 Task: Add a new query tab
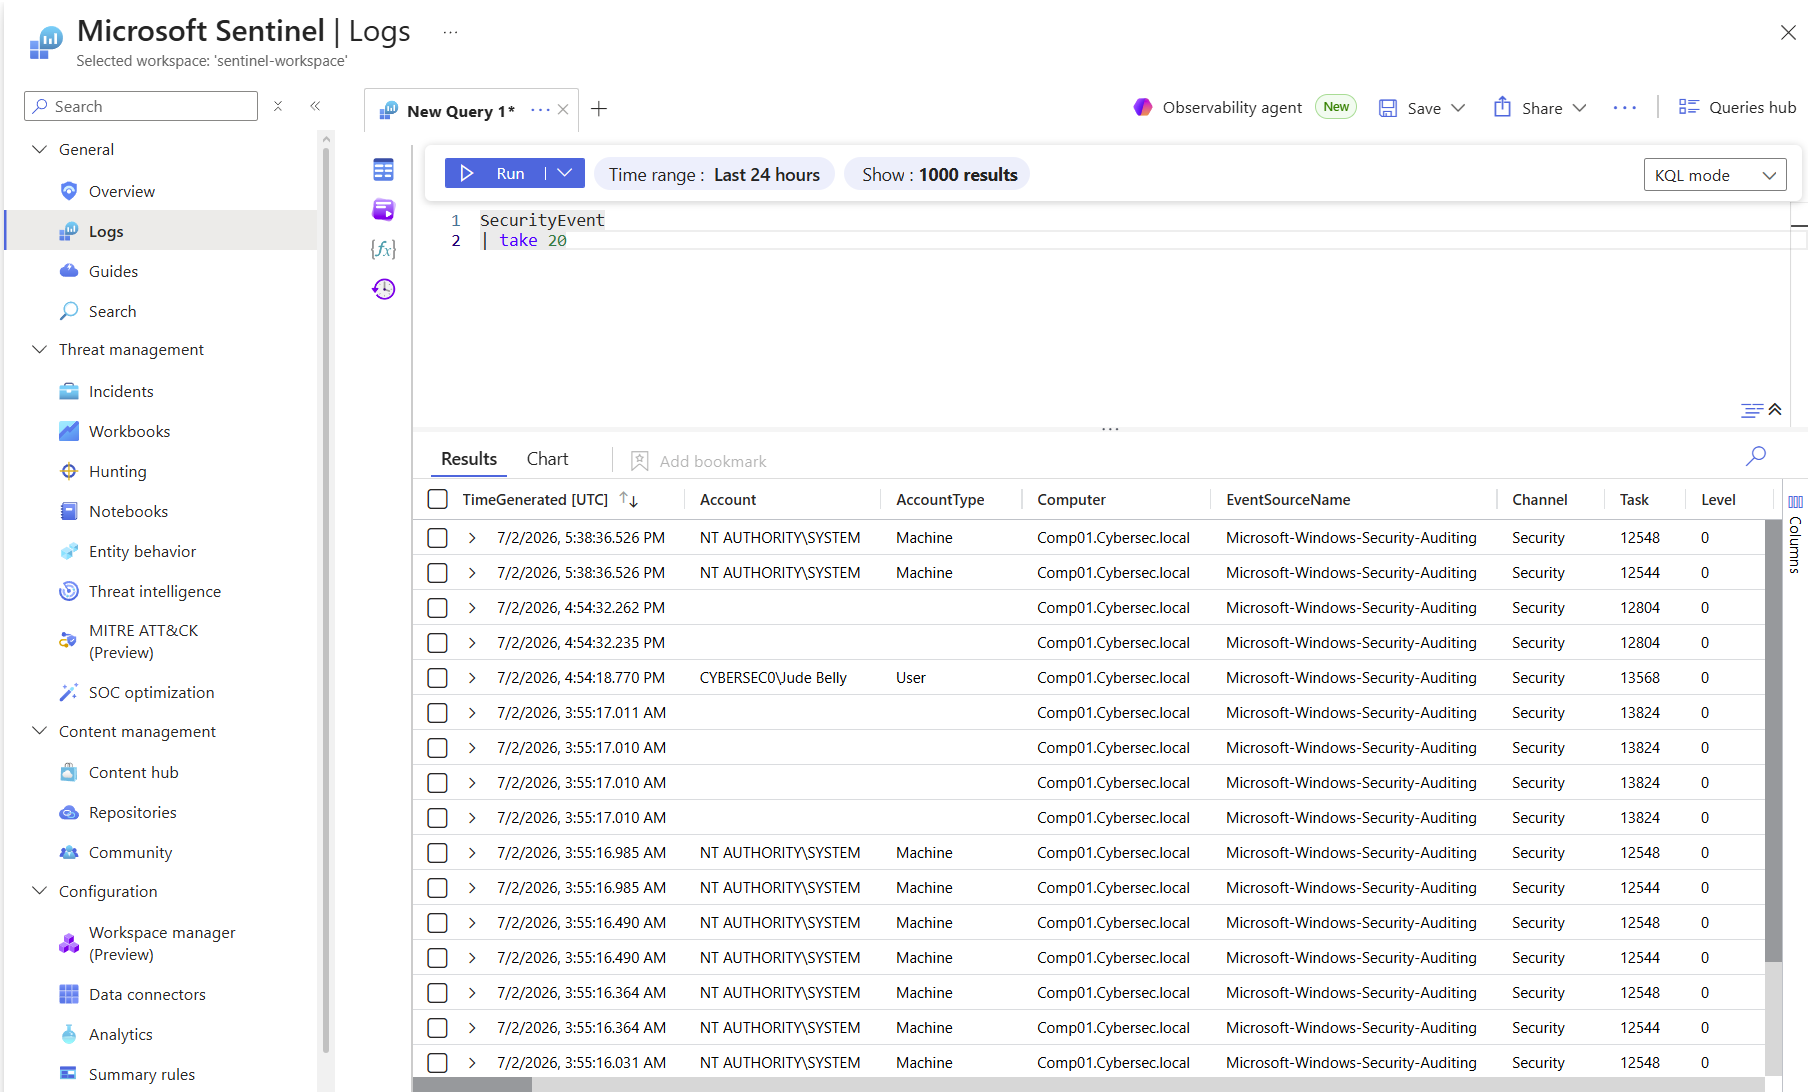(599, 109)
